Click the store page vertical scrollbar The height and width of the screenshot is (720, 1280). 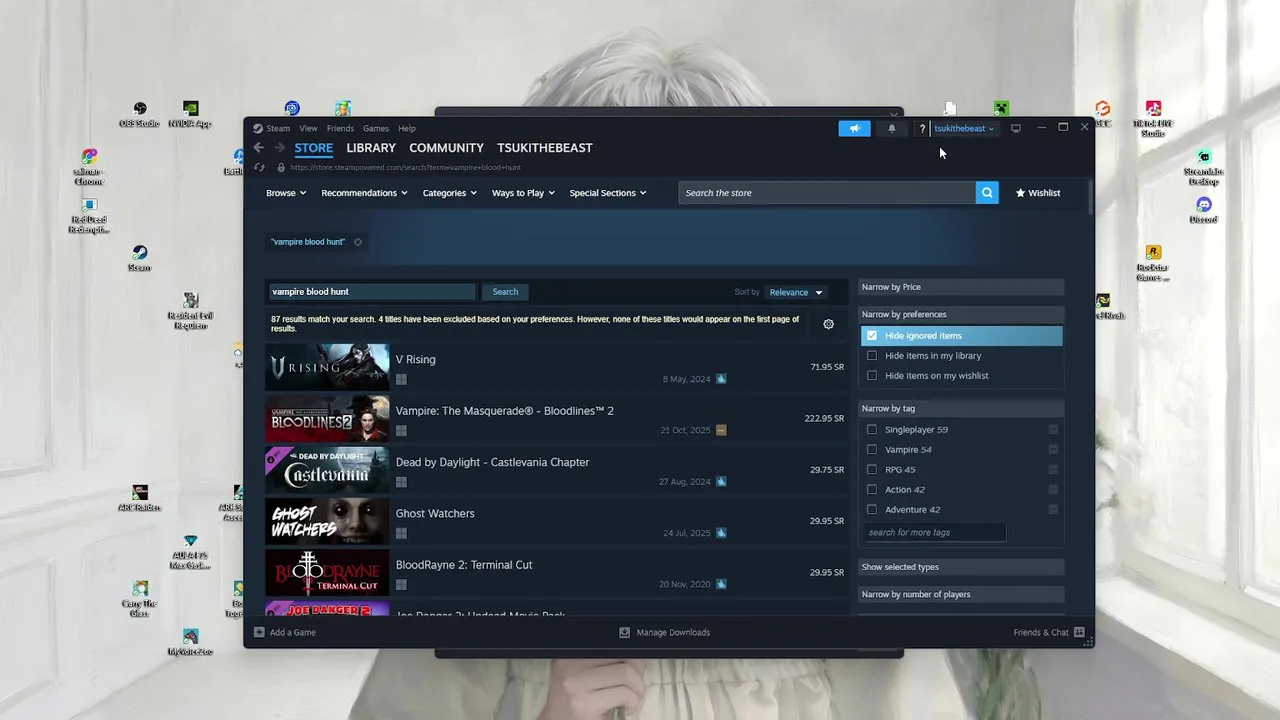[x=1090, y=196]
